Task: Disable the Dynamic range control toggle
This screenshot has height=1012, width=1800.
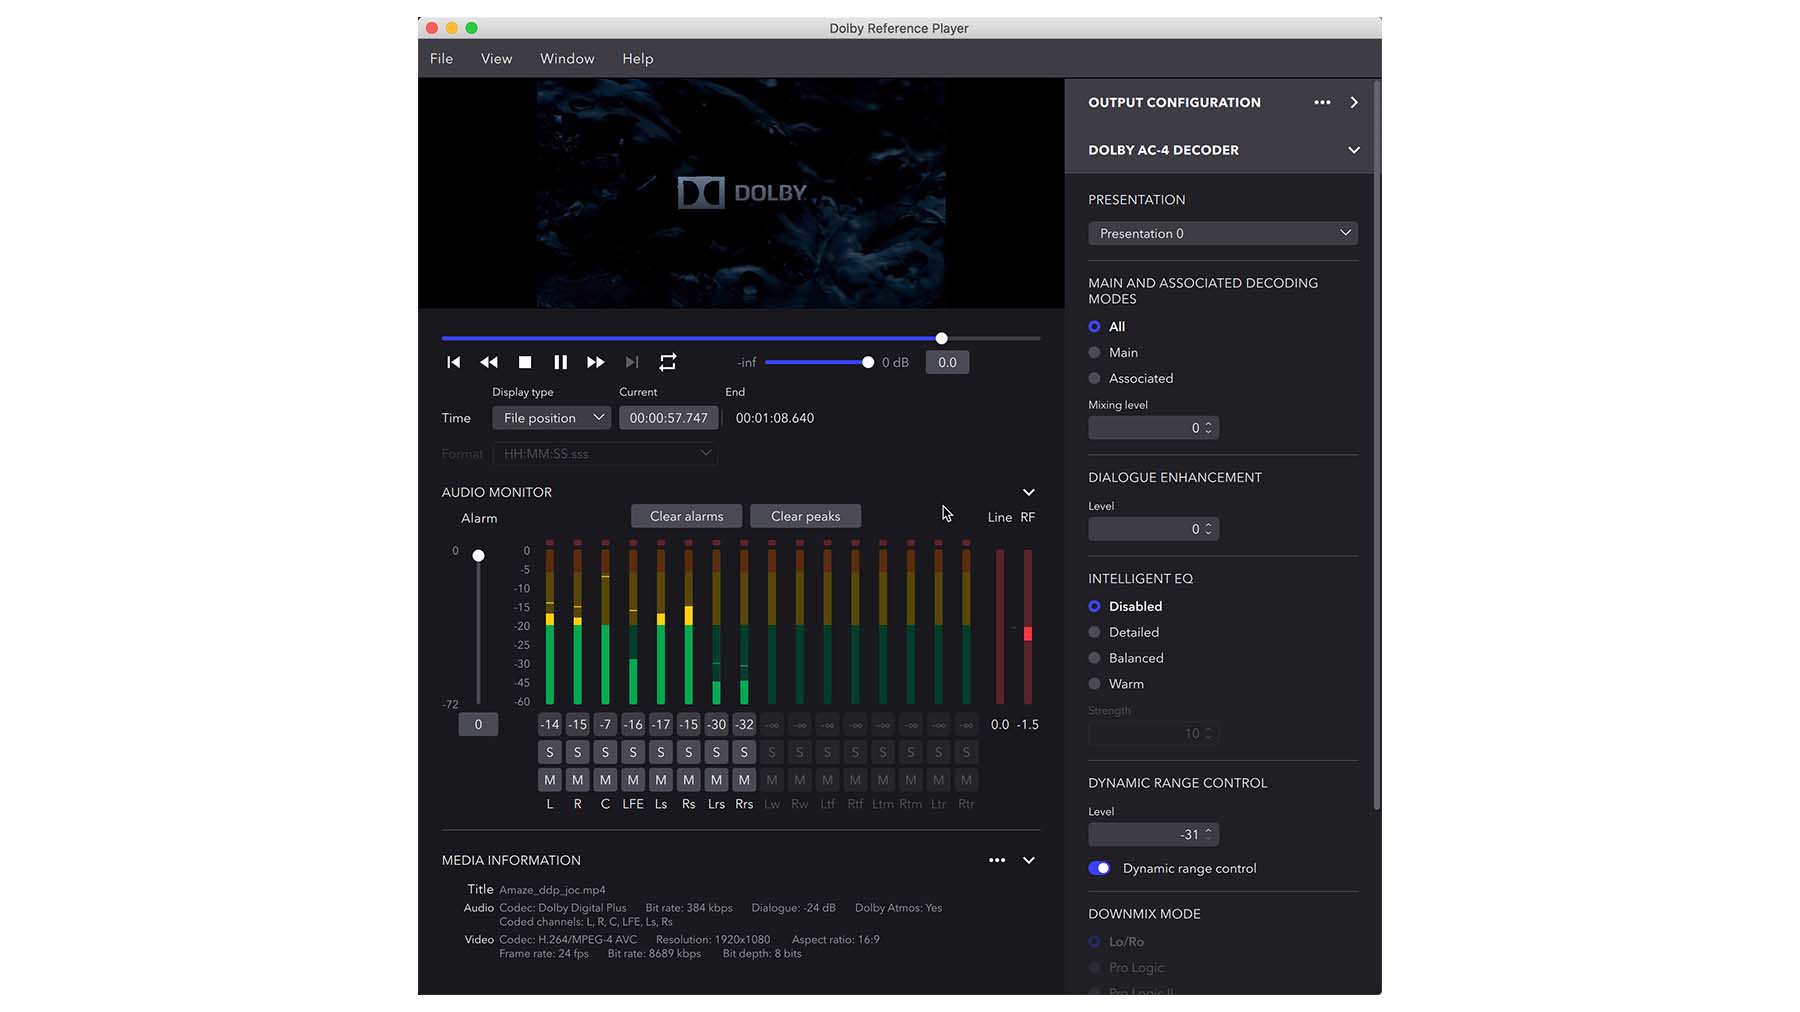Action: [1099, 868]
